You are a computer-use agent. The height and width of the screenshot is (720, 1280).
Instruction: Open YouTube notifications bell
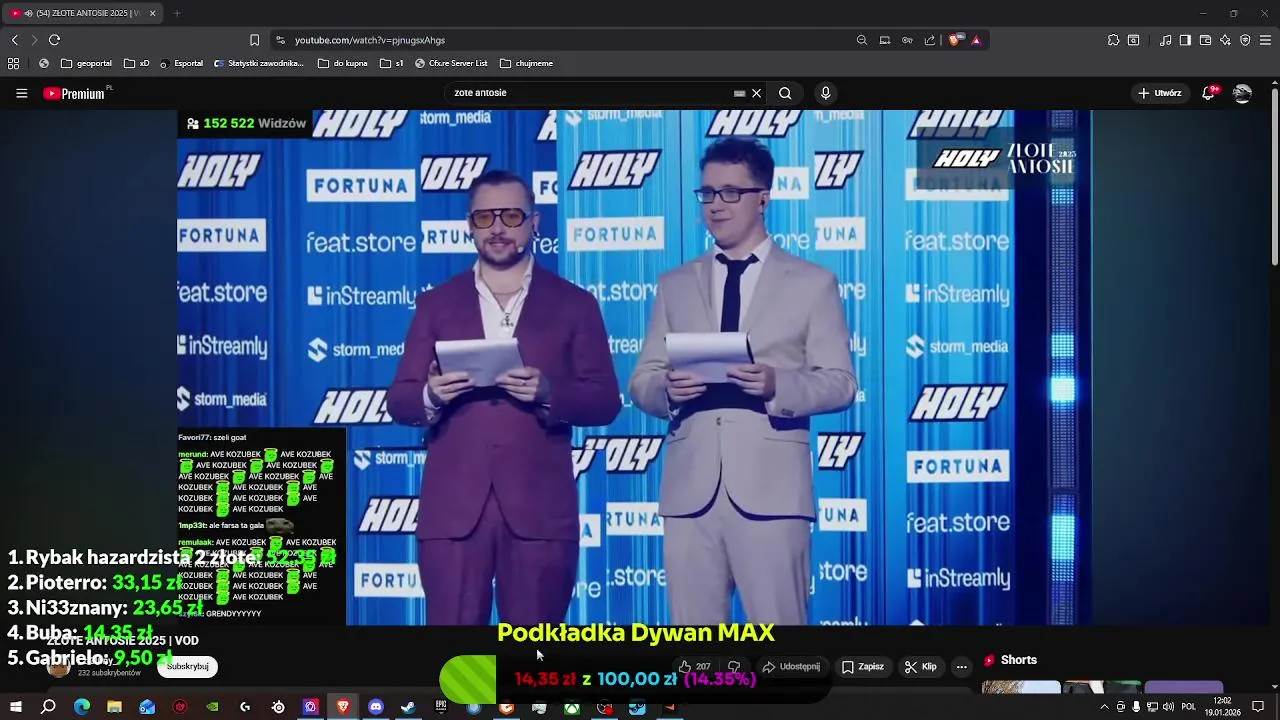pos(1209,93)
